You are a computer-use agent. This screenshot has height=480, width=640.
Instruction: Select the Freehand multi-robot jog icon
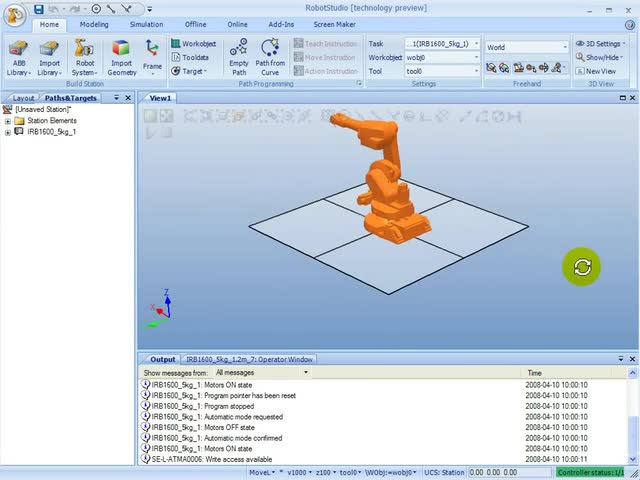[558, 68]
